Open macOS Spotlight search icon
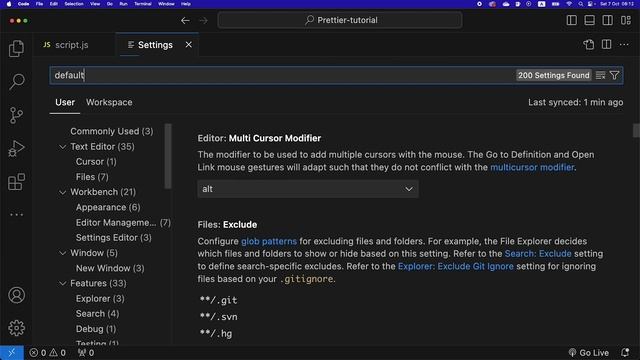 (580, 4)
